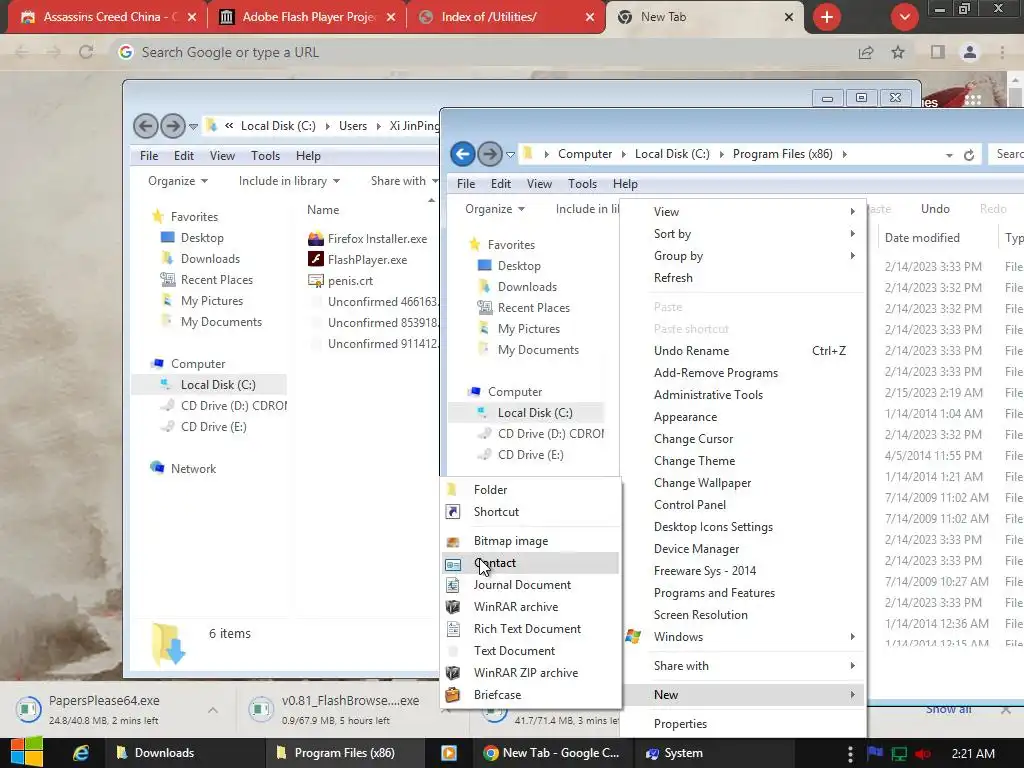The height and width of the screenshot is (768, 1024).
Task: Bookmark this tab with the star icon
Action: coord(899,52)
